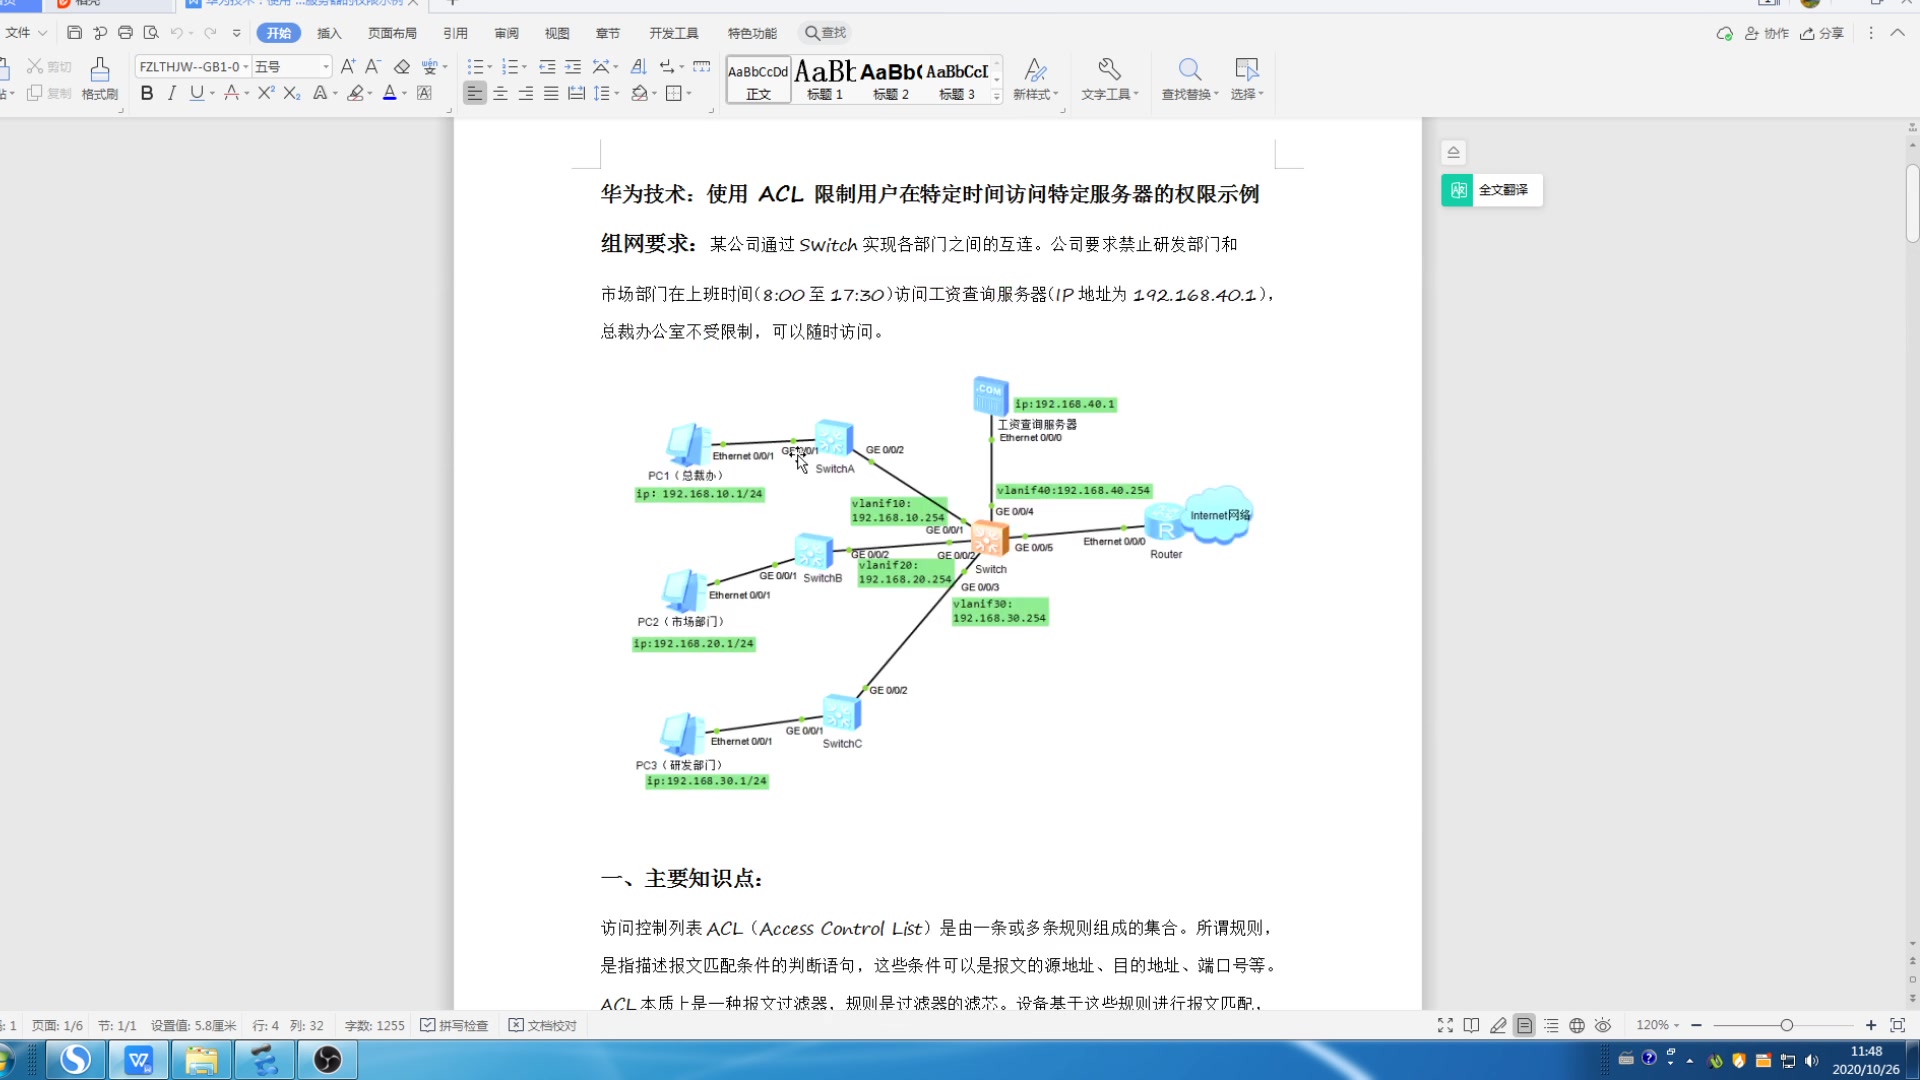Open the bullet list dropdown arrow

coord(490,67)
